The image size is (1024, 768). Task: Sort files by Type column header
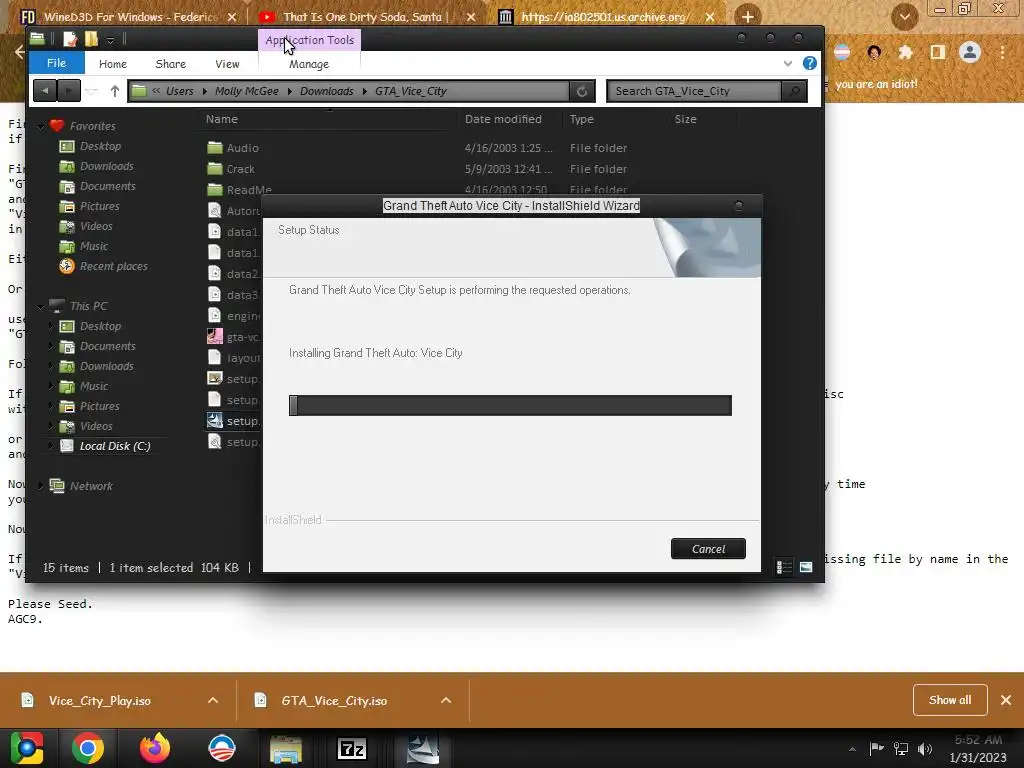click(x=582, y=119)
